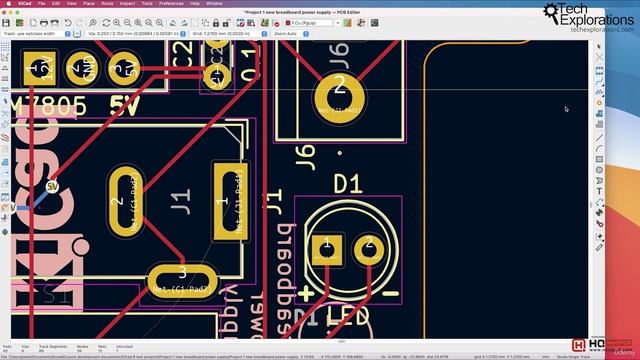Rotate selection clockwise
Viewport: 640px width, 360px height.
click(x=184, y=23)
